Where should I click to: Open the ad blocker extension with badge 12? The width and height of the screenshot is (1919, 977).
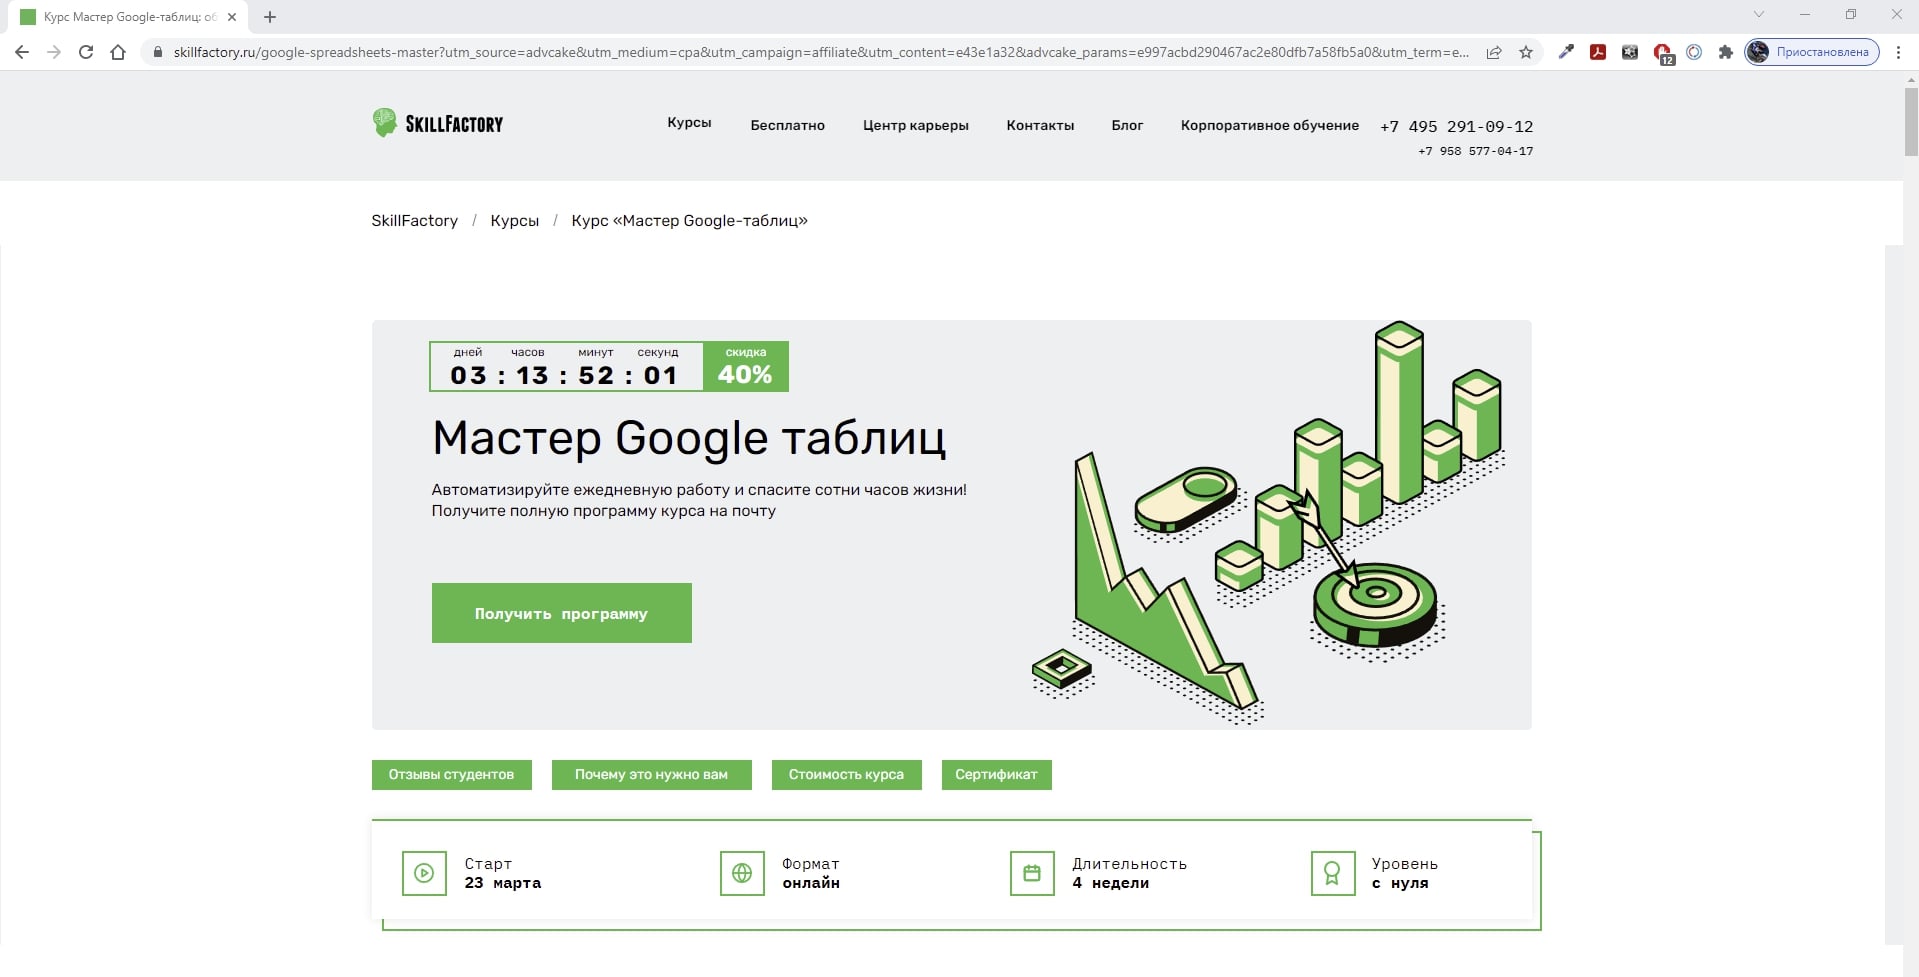pyautogui.click(x=1663, y=54)
